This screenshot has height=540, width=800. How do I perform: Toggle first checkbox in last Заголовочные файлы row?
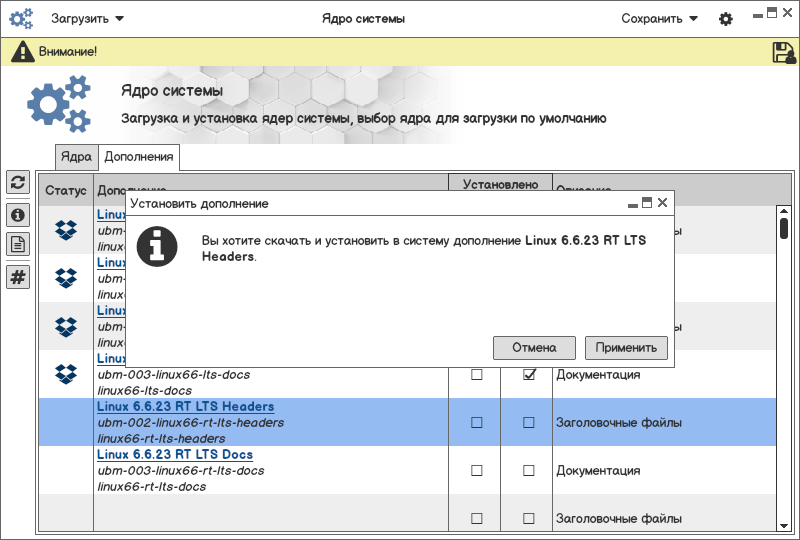click(x=477, y=519)
